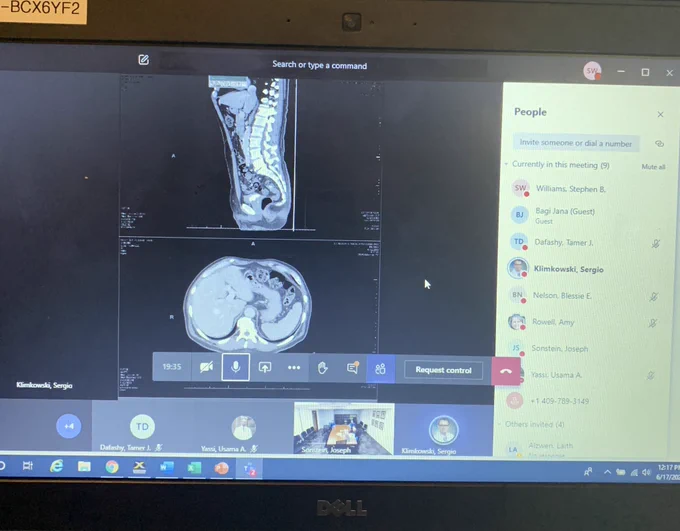Open Google Chrome from the taskbar

[112, 467]
